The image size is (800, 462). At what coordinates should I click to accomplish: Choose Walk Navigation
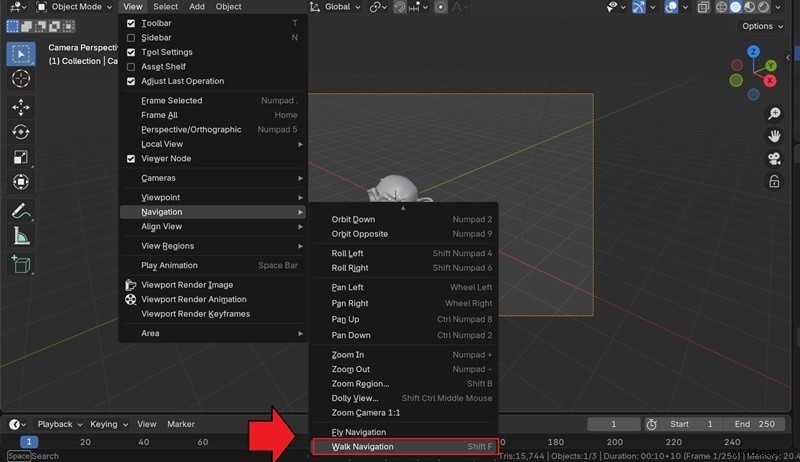pyautogui.click(x=405, y=447)
